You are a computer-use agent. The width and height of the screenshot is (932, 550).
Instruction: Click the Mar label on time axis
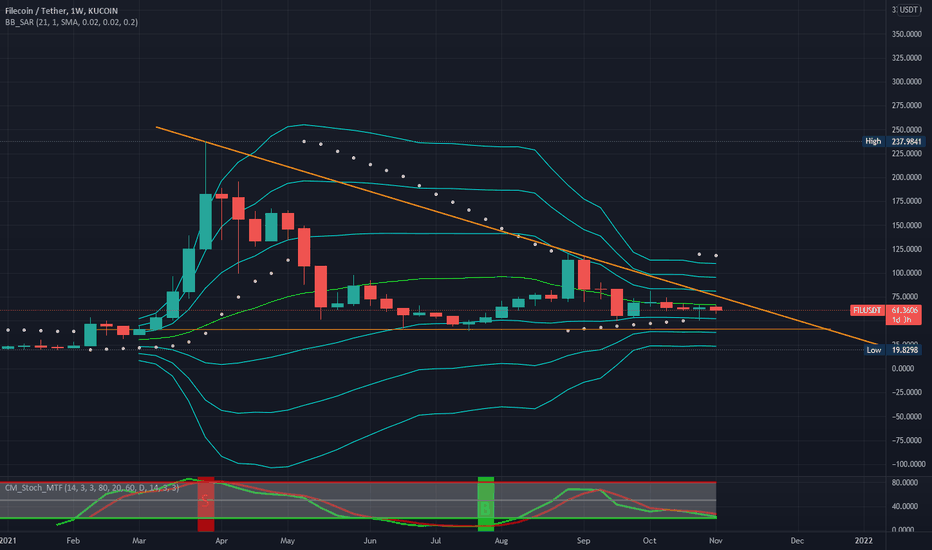[x=139, y=540]
